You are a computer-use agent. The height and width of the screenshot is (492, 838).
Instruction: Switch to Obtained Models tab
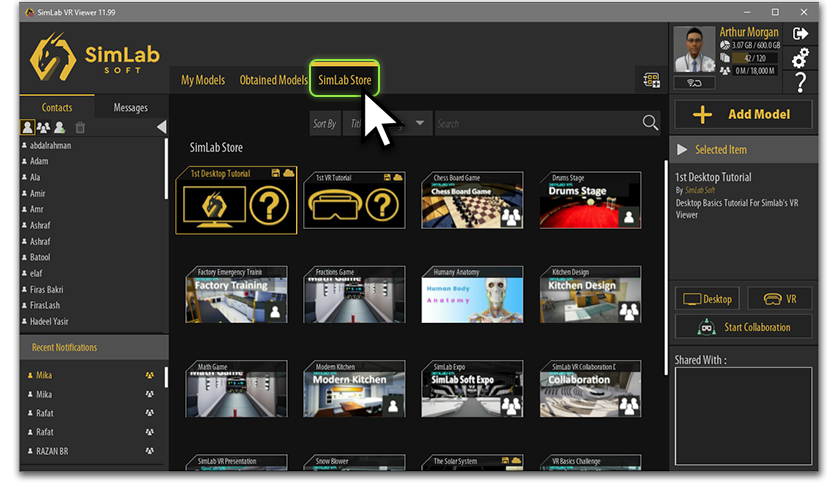(x=273, y=80)
